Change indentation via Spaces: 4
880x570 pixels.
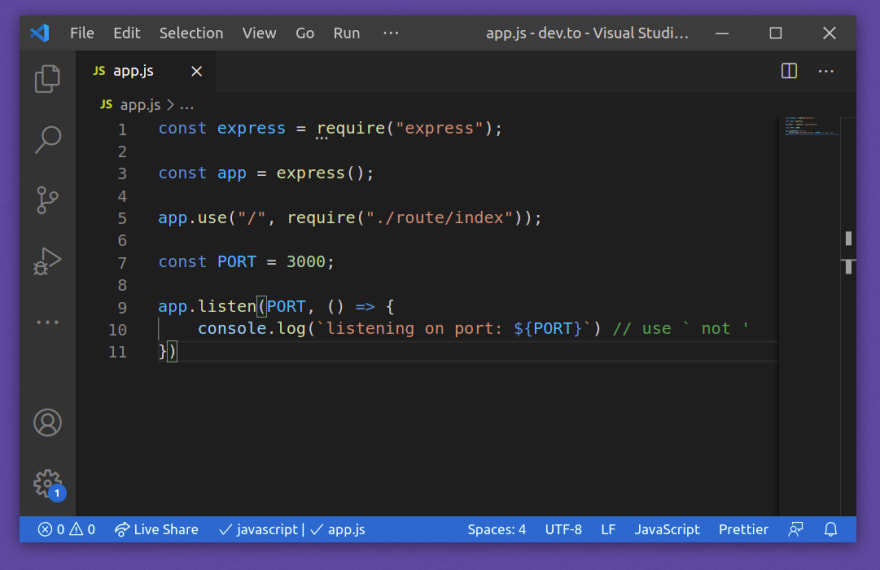click(x=497, y=529)
